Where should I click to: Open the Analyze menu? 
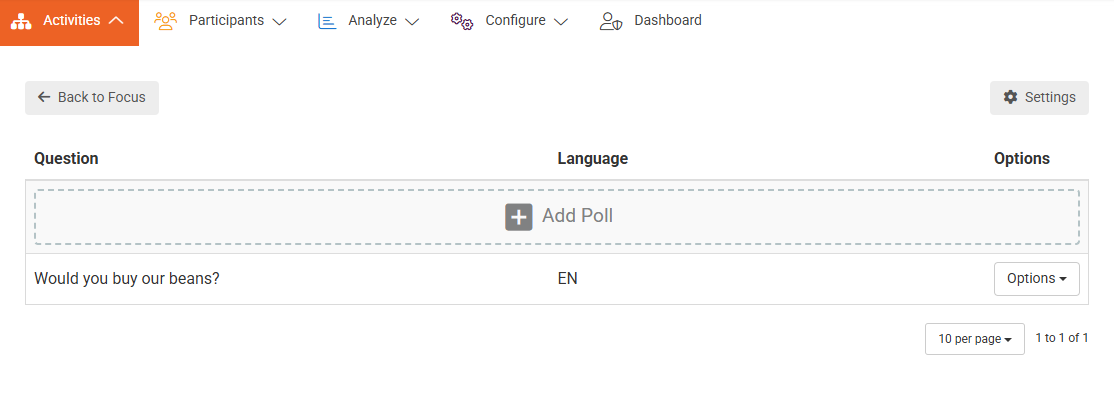click(372, 20)
